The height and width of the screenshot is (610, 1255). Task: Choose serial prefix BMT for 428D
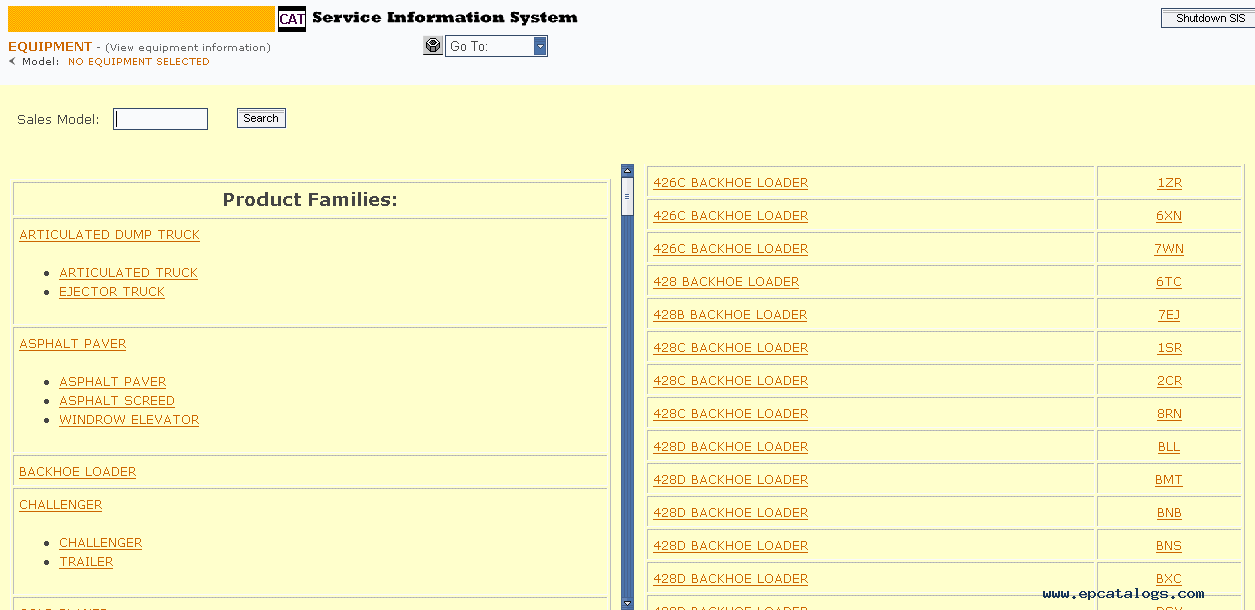[x=1168, y=480]
